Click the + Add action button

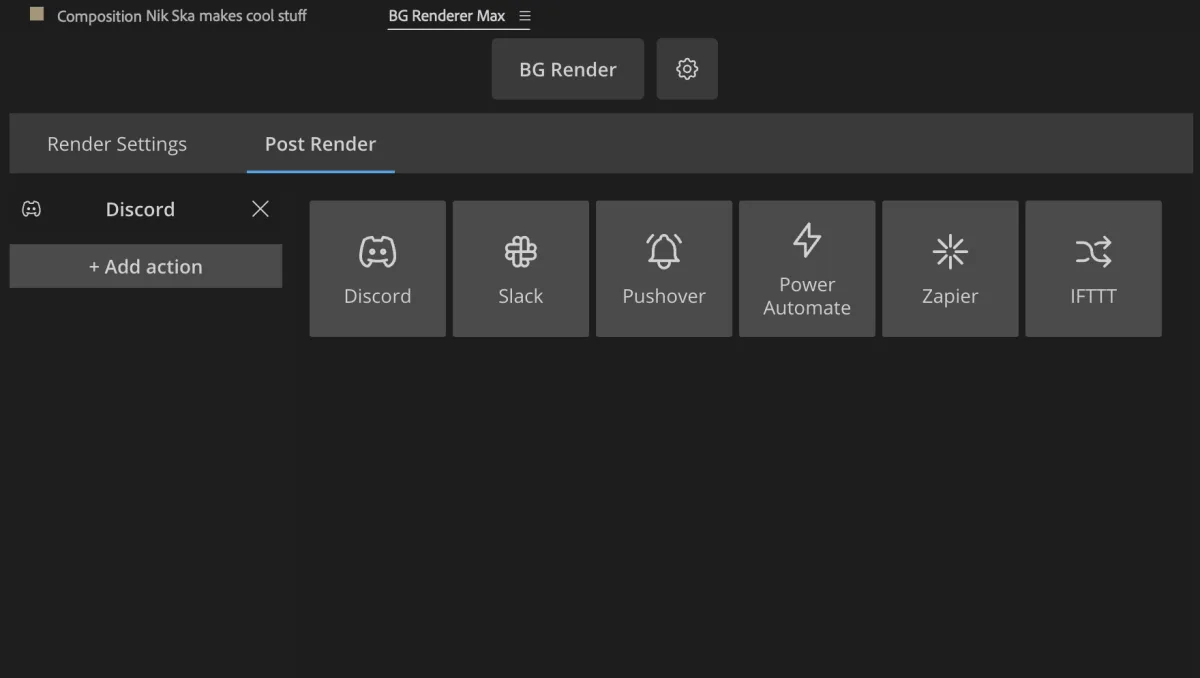click(x=146, y=267)
